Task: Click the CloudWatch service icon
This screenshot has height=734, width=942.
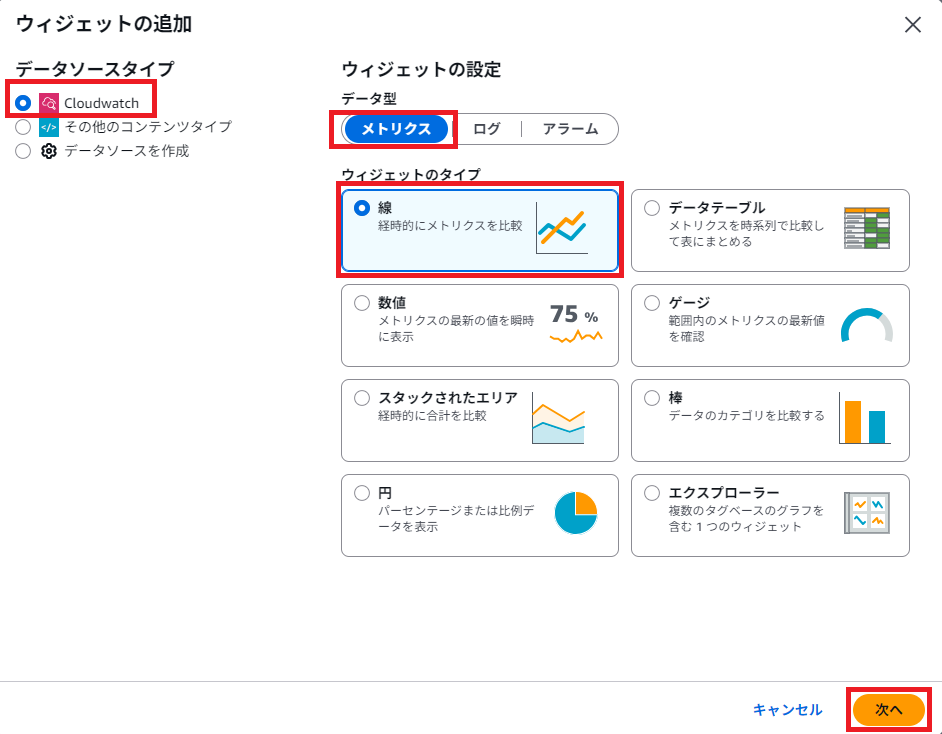Action: (x=49, y=103)
